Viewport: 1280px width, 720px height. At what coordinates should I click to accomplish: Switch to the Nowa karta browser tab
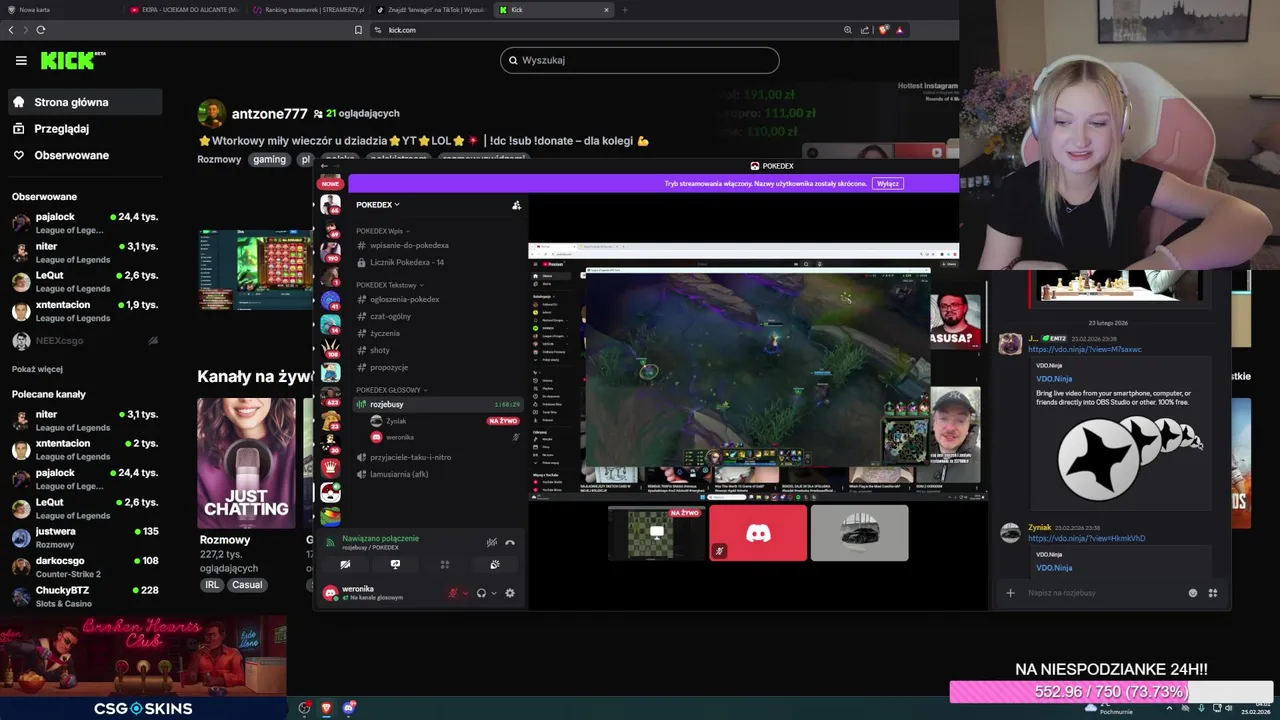(x=60, y=10)
